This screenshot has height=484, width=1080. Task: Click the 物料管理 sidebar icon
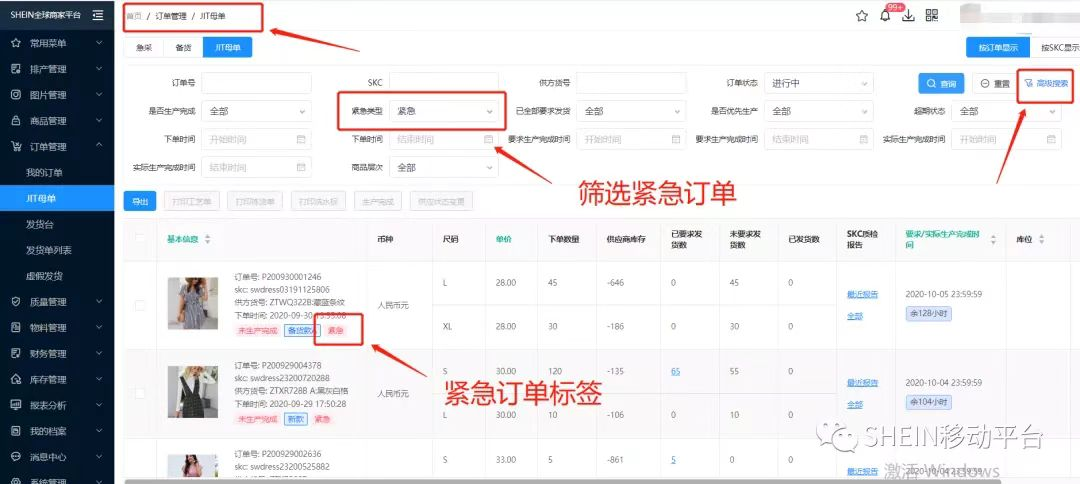[16, 328]
